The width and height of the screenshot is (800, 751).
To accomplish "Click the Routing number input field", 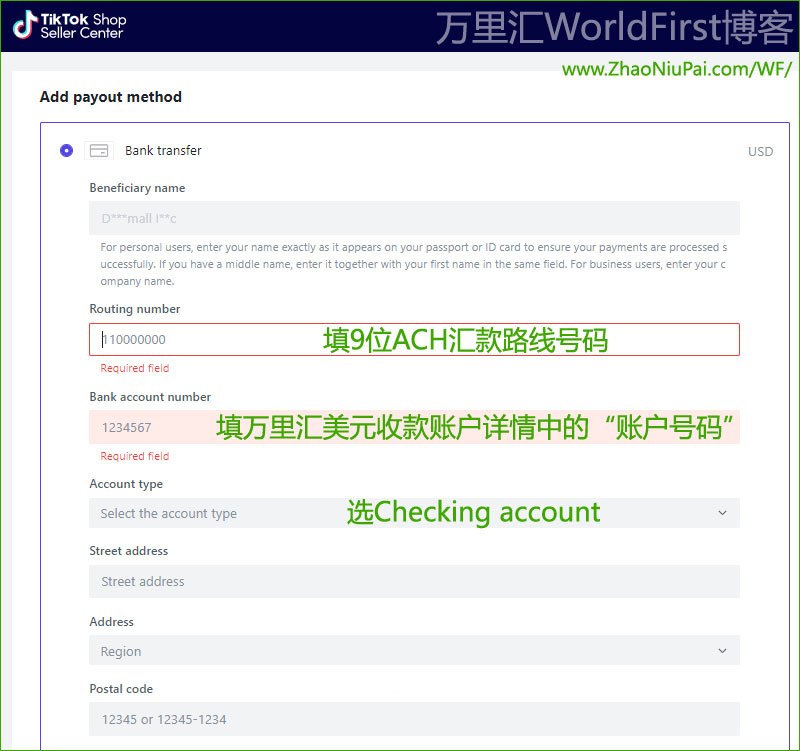I will (x=414, y=340).
